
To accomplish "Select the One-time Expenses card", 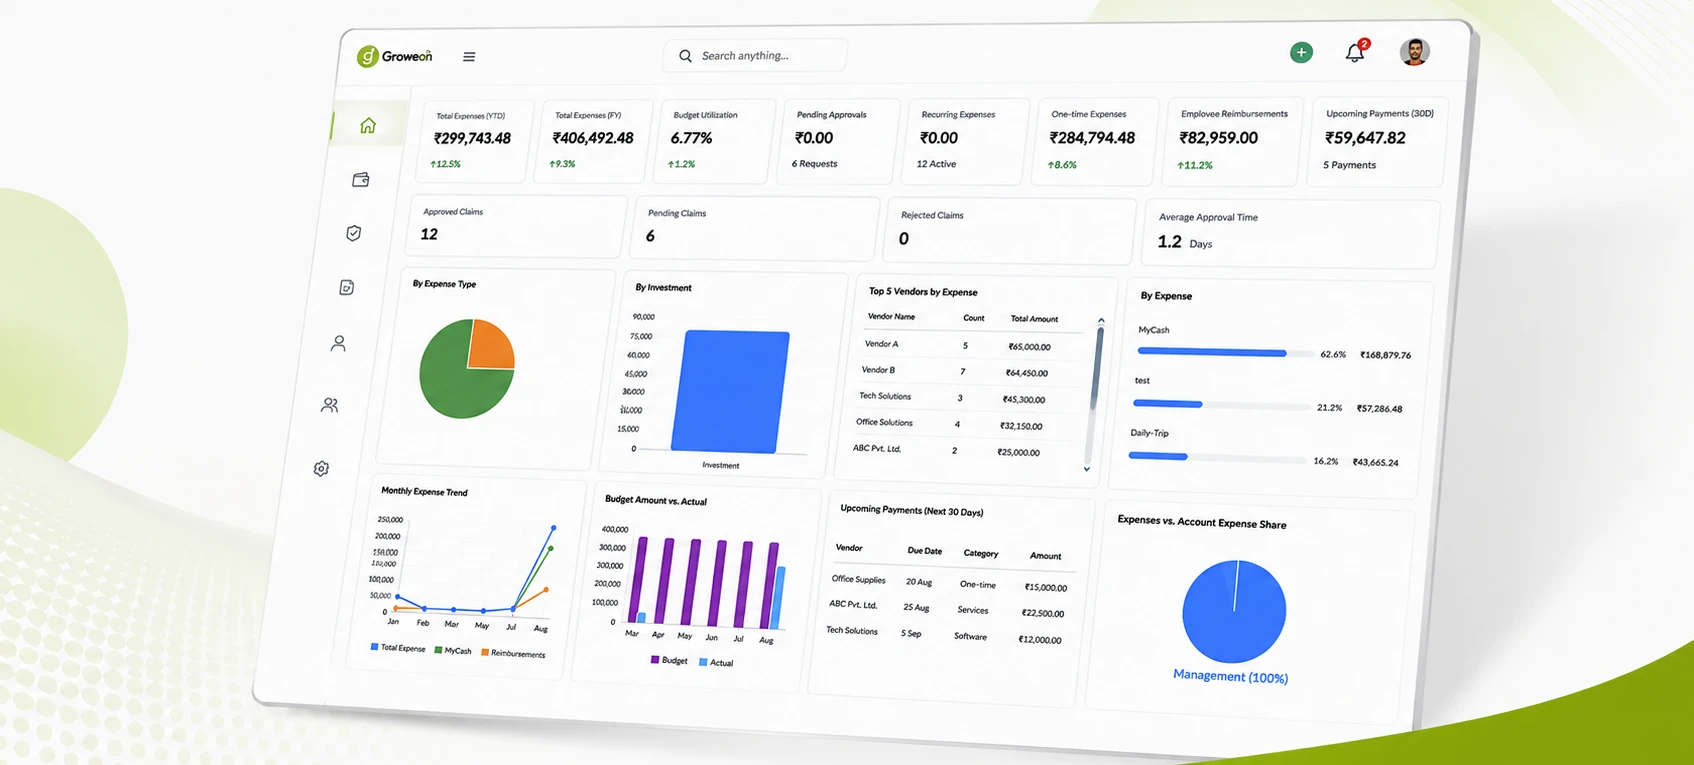I will (1093, 141).
